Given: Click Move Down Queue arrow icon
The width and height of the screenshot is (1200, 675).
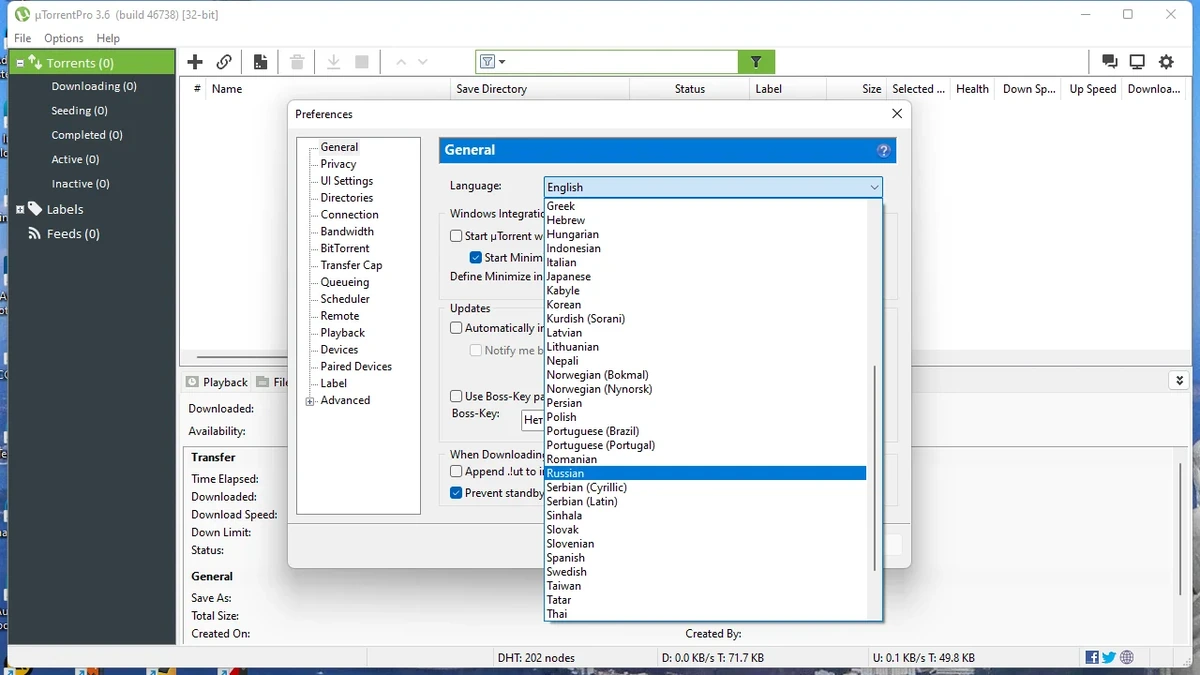Looking at the screenshot, I should pyautogui.click(x=423, y=62).
